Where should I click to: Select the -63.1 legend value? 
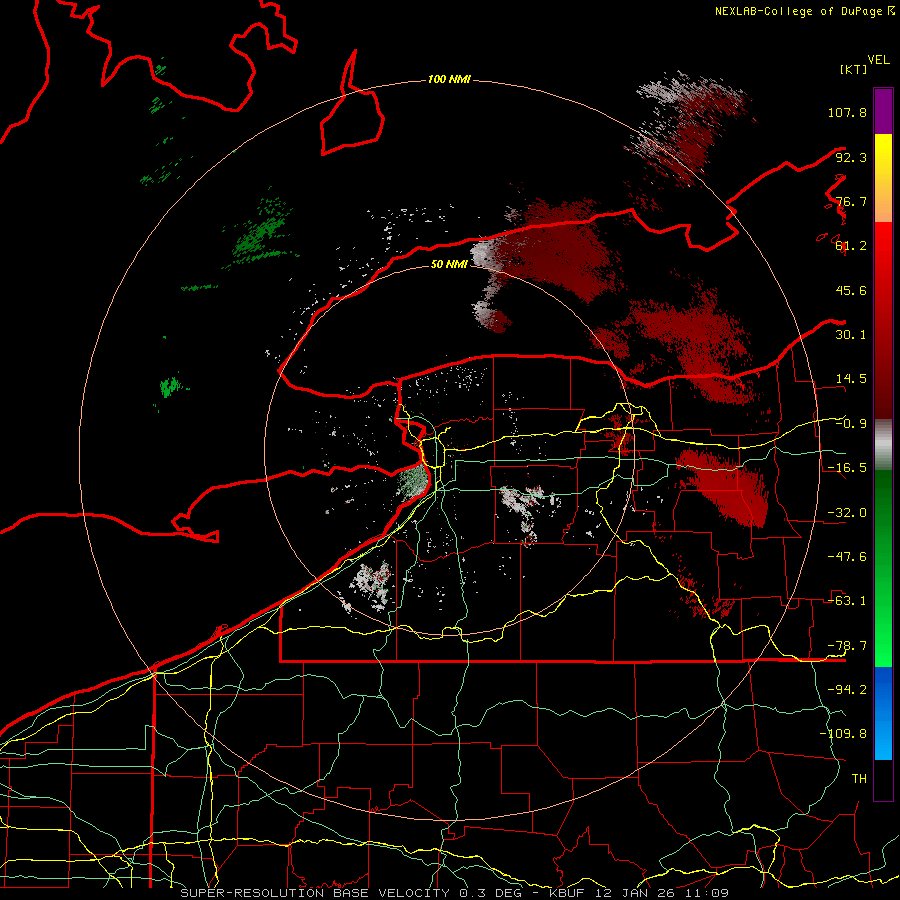847,601
